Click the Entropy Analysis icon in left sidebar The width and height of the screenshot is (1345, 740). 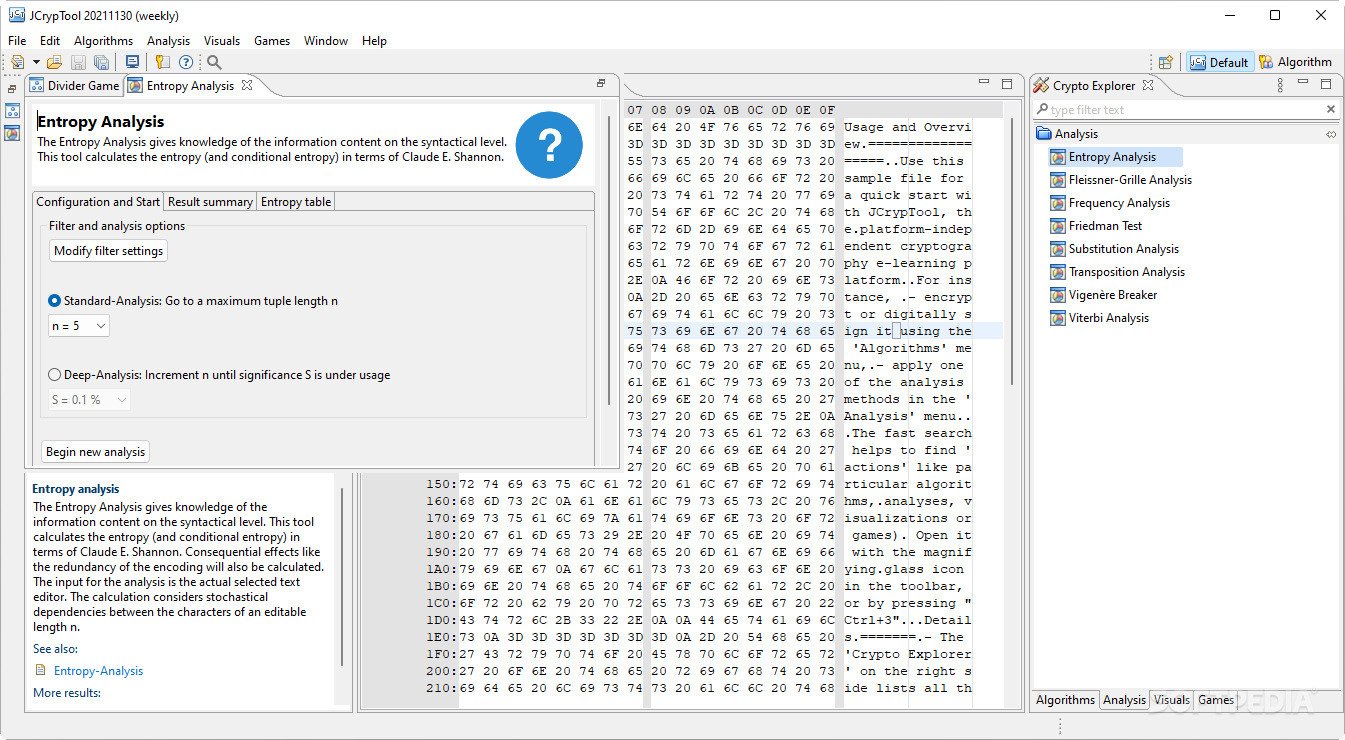coord(12,133)
